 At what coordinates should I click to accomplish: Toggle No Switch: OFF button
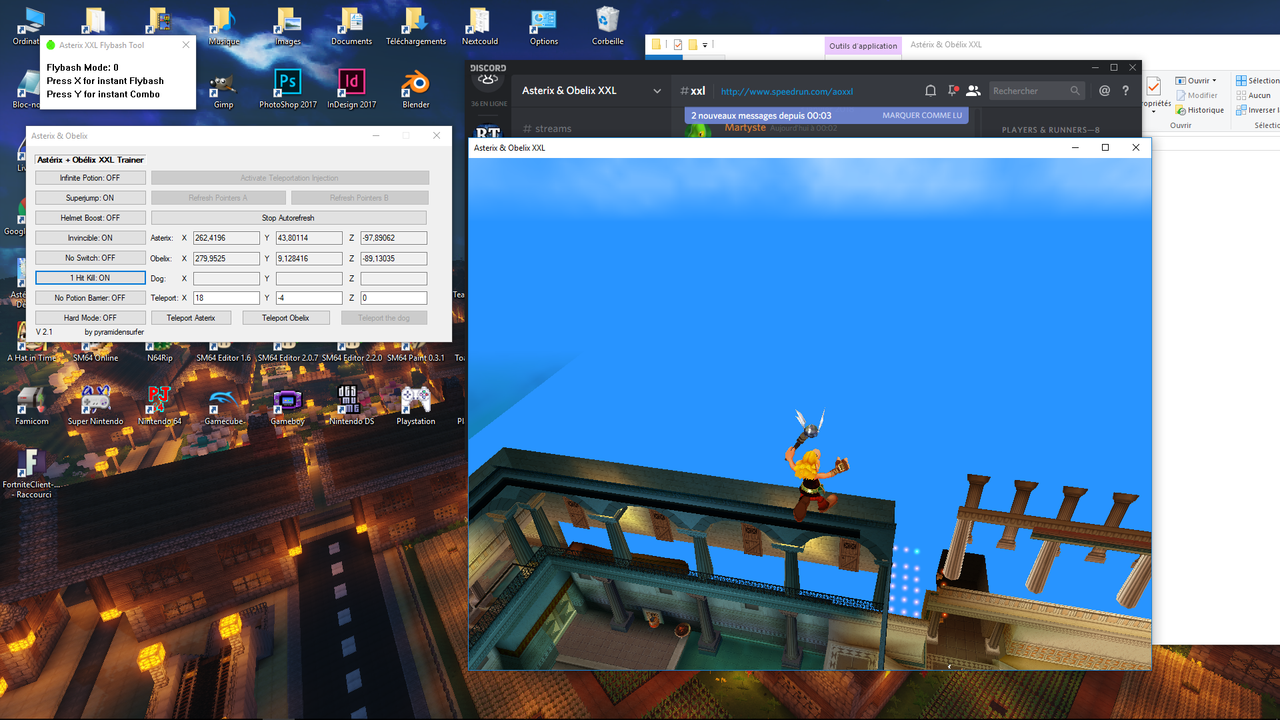pos(90,258)
